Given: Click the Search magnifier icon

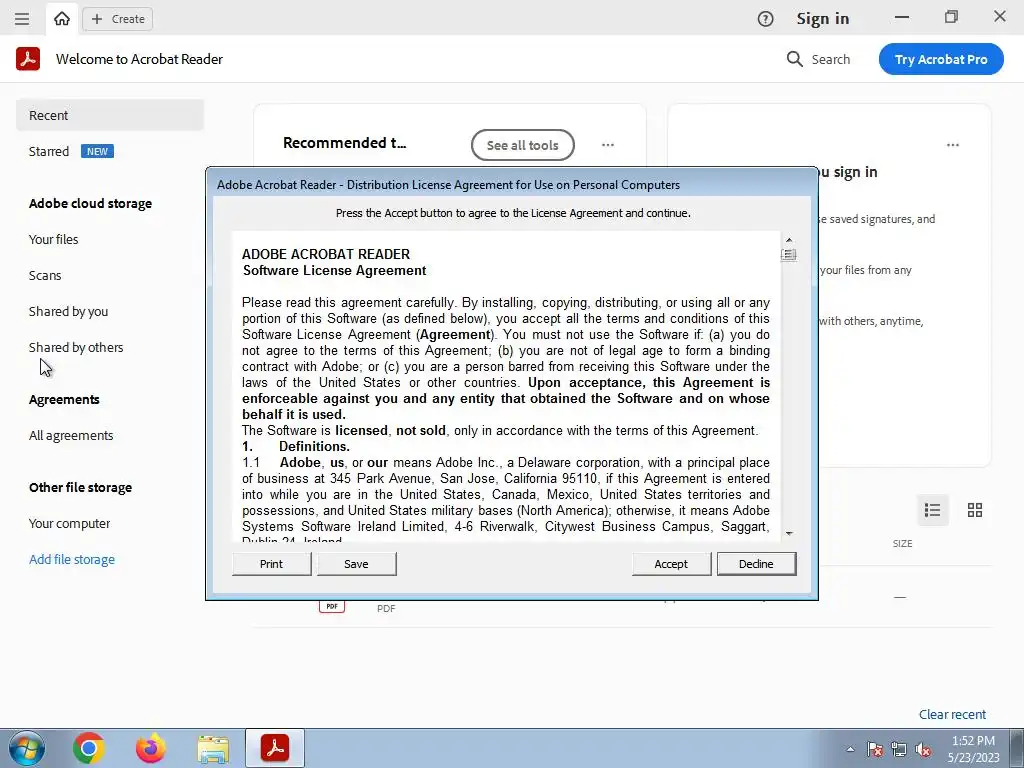Looking at the screenshot, I should [x=794, y=59].
